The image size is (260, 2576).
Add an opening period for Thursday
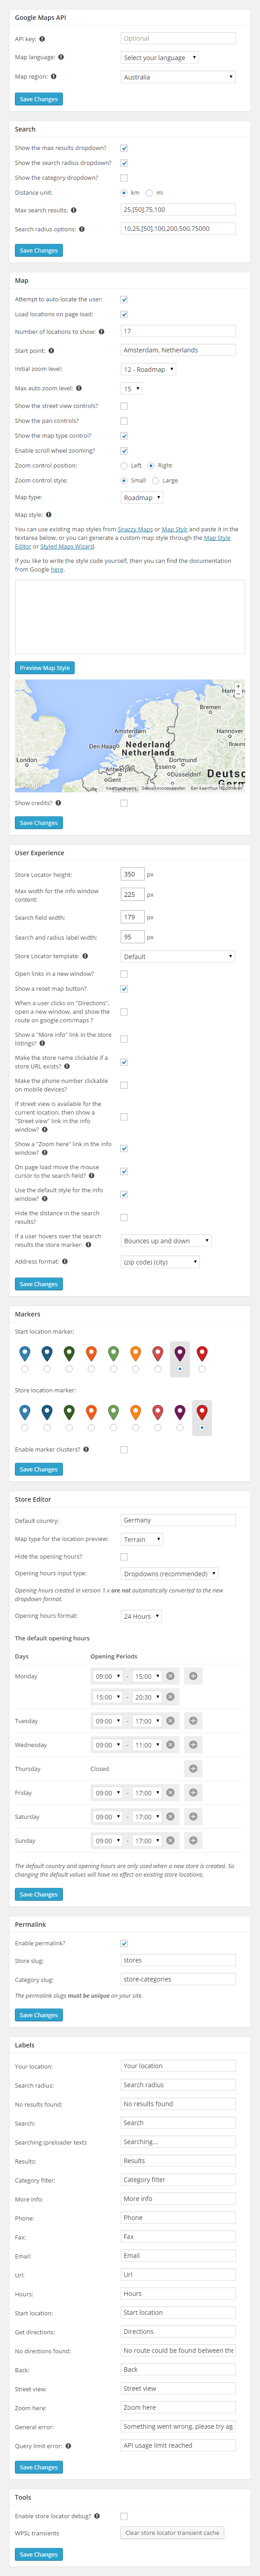click(193, 1769)
